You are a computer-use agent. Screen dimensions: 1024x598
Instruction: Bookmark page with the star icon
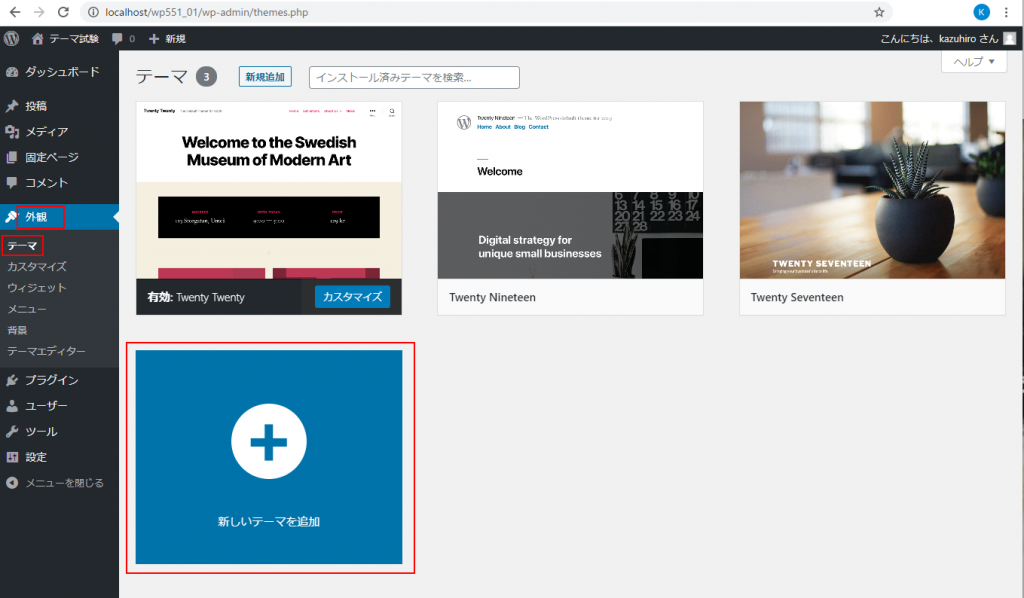[879, 12]
